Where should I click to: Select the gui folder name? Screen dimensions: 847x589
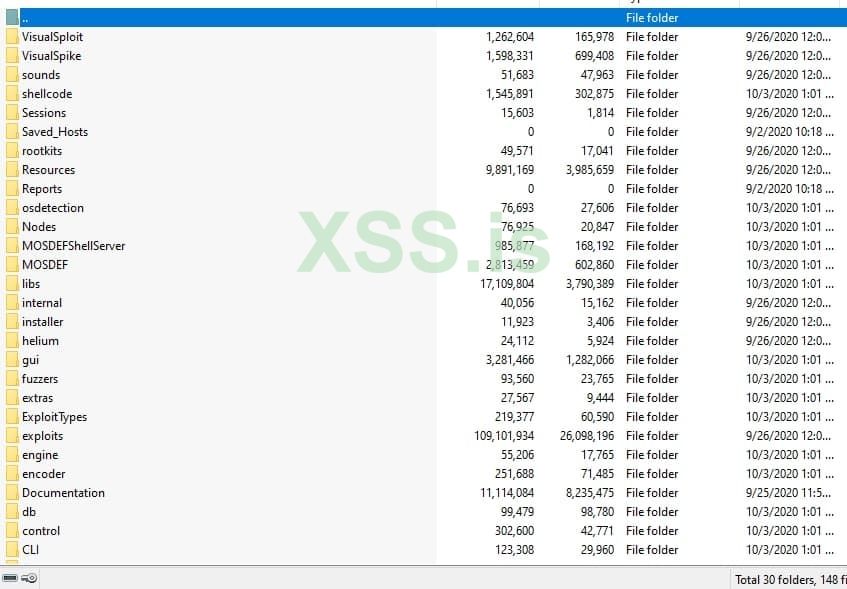[30, 360]
